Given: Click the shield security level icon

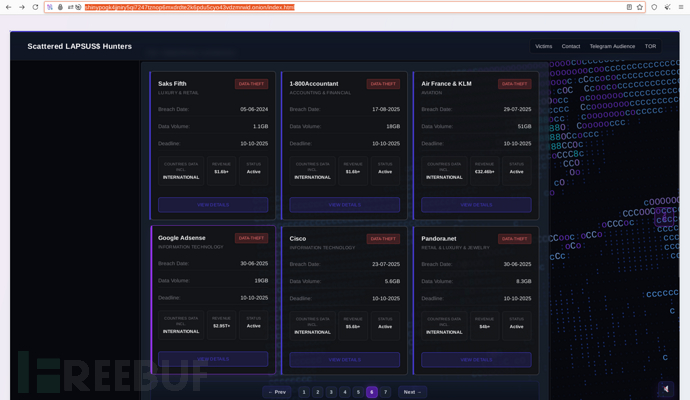Looking at the screenshot, I should [655, 7].
